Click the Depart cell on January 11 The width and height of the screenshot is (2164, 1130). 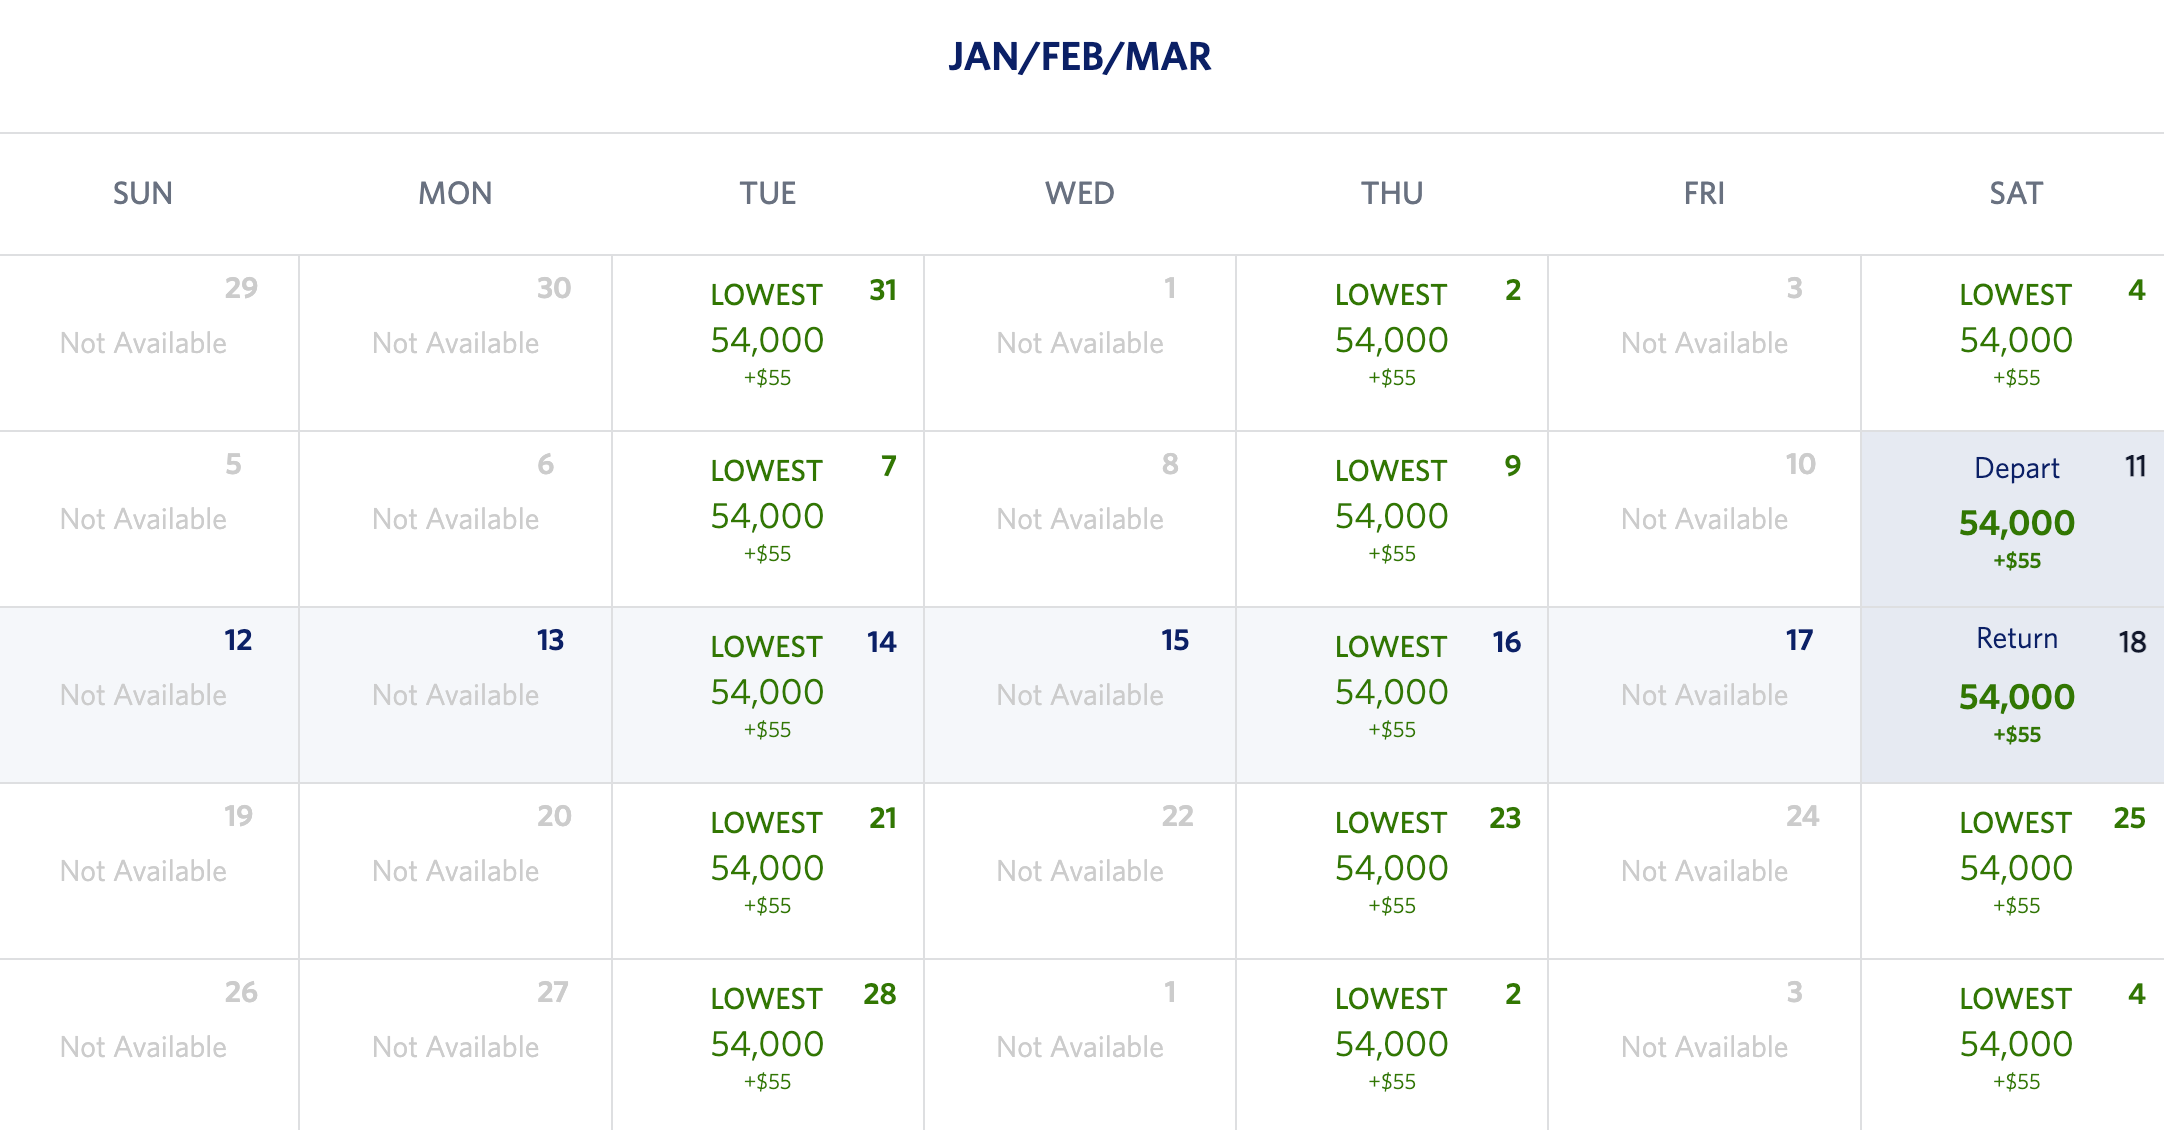(2012, 515)
